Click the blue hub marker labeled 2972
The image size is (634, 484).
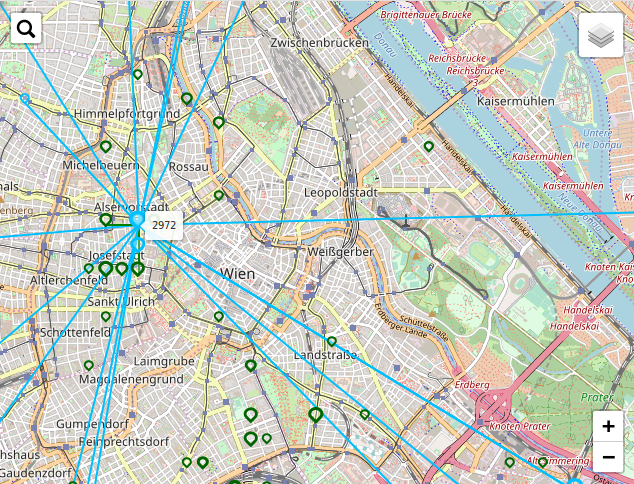pyautogui.click(x=137, y=219)
